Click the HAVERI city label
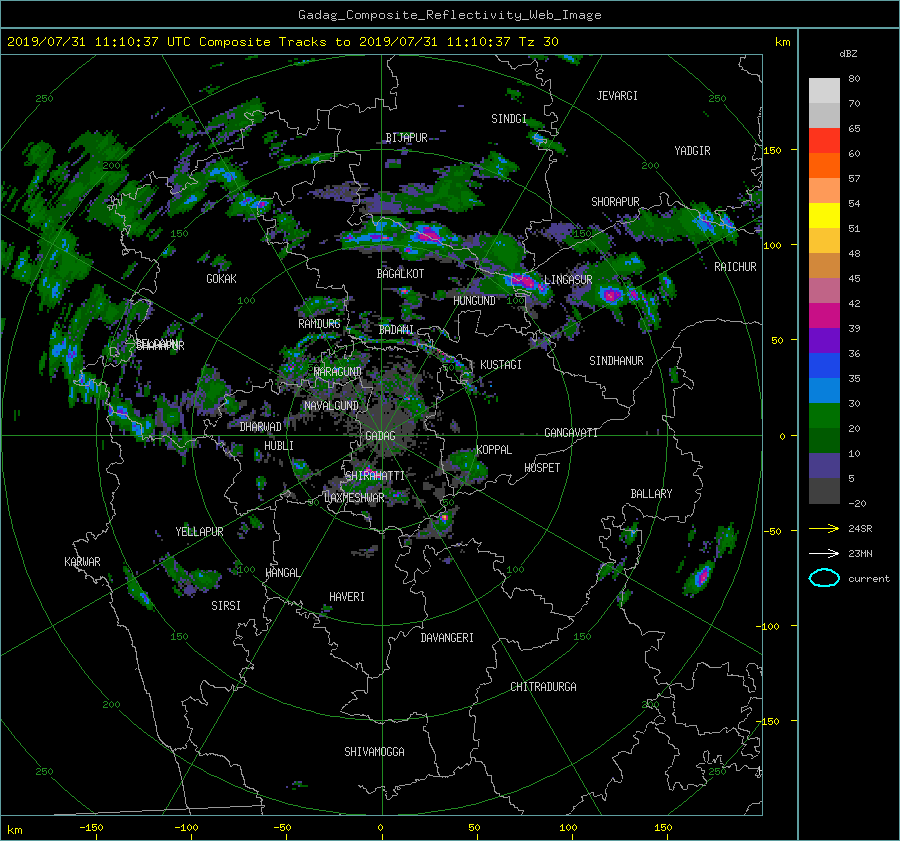900x841 pixels. (347, 597)
